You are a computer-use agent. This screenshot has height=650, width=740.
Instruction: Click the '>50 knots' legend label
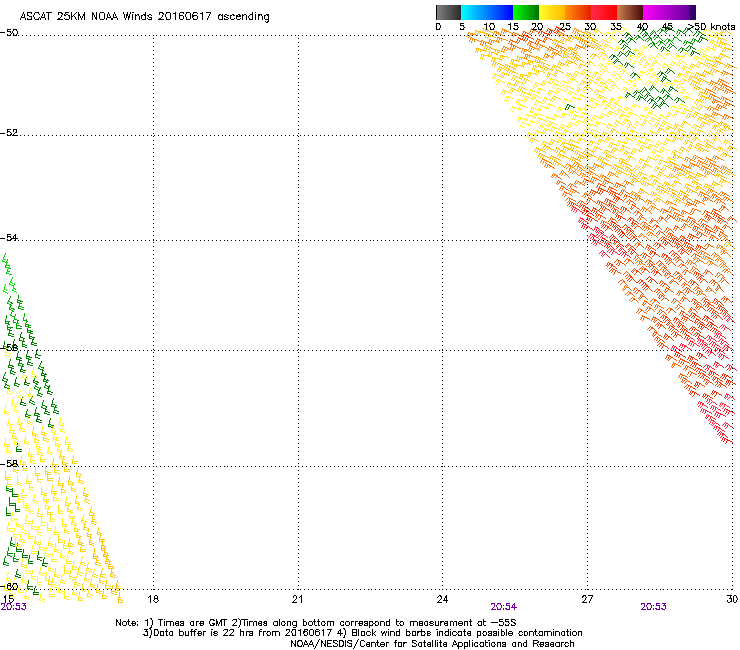point(712,27)
